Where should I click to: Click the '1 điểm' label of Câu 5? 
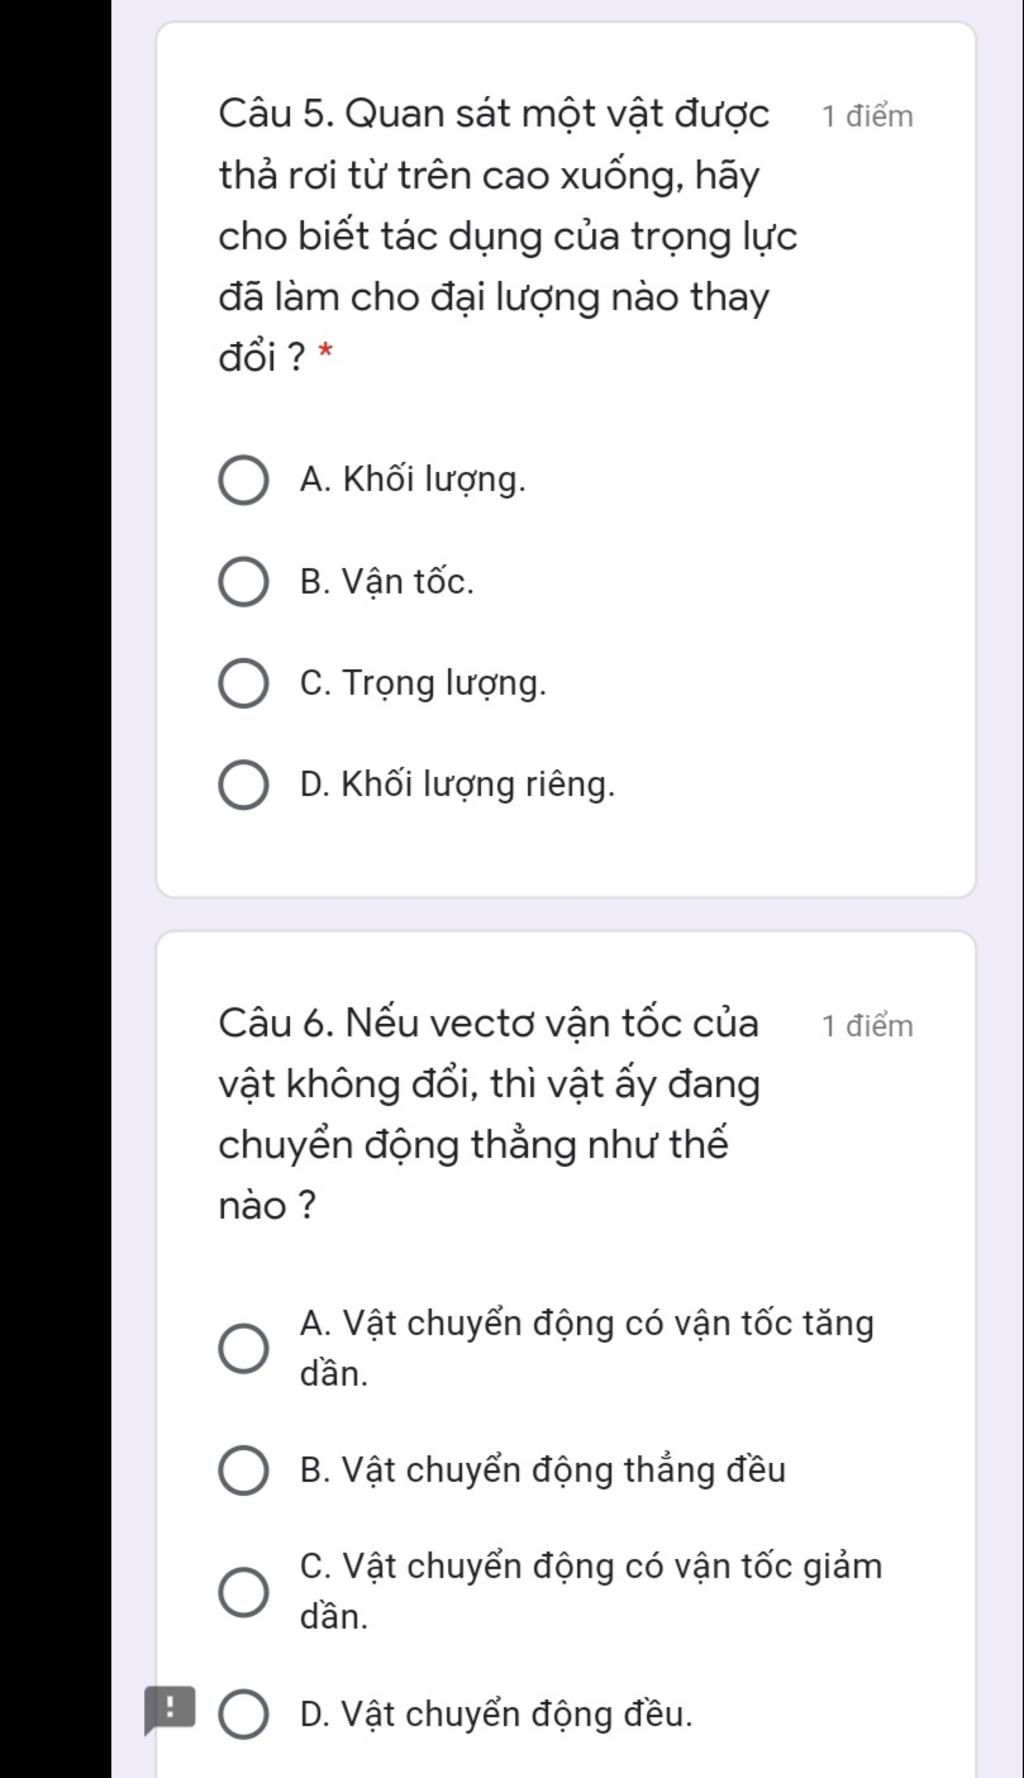[867, 116]
